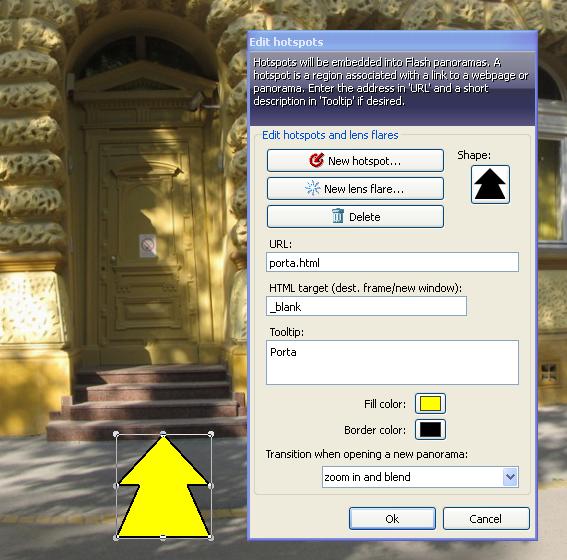Image resolution: width=567 pixels, height=560 pixels.
Task: Focus the URL field containing porta.html
Action: tap(392, 262)
